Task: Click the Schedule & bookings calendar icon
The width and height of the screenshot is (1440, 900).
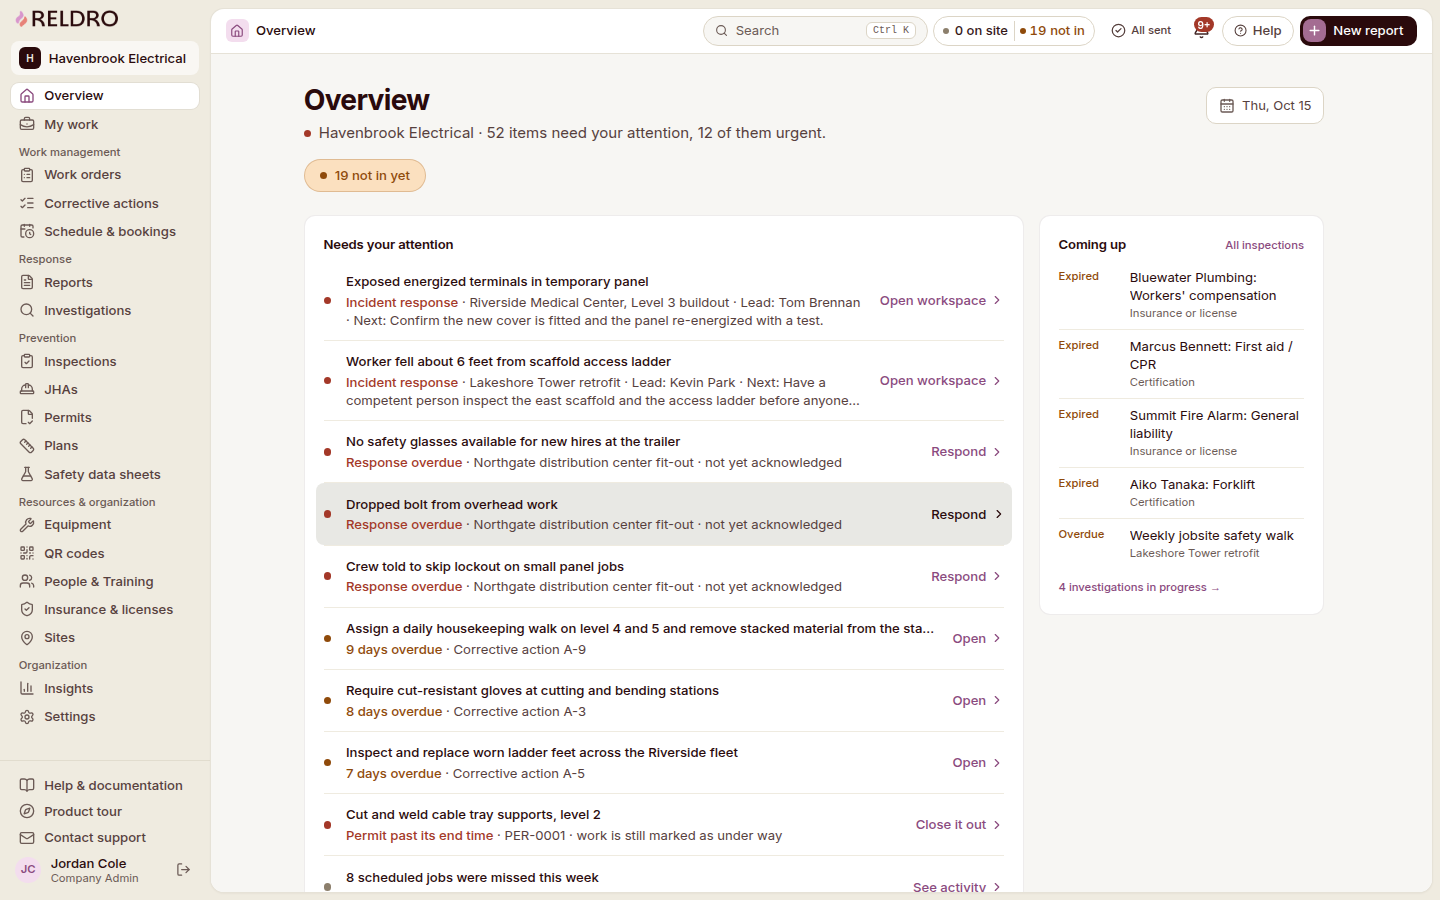Action: [x=27, y=231]
